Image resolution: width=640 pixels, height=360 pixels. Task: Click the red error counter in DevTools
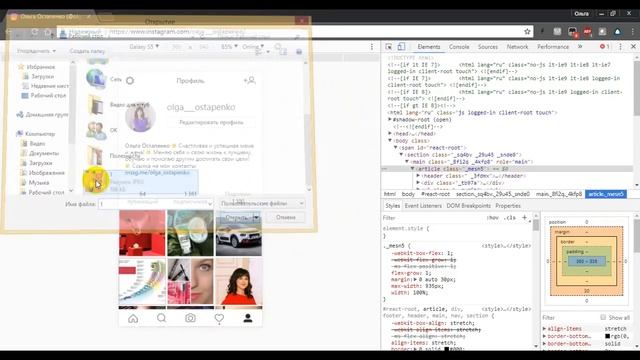pyautogui.click(x=604, y=47)
